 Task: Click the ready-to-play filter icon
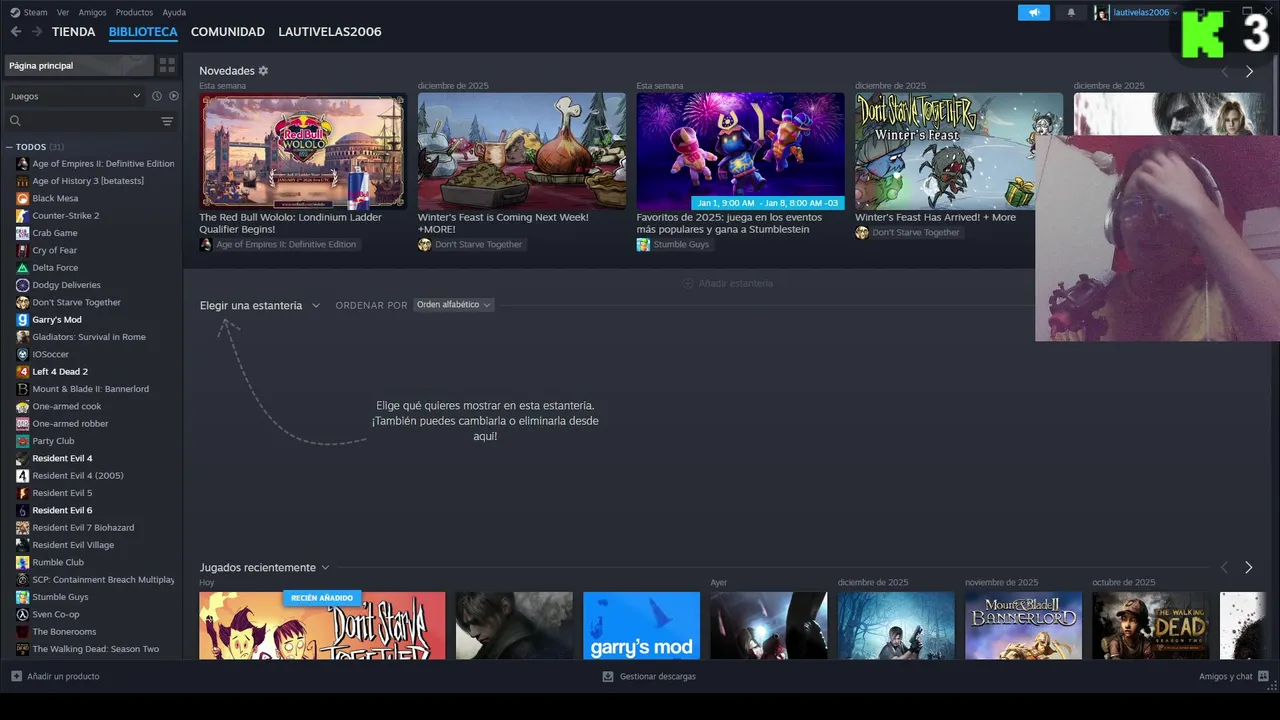(x=173, y=96)
